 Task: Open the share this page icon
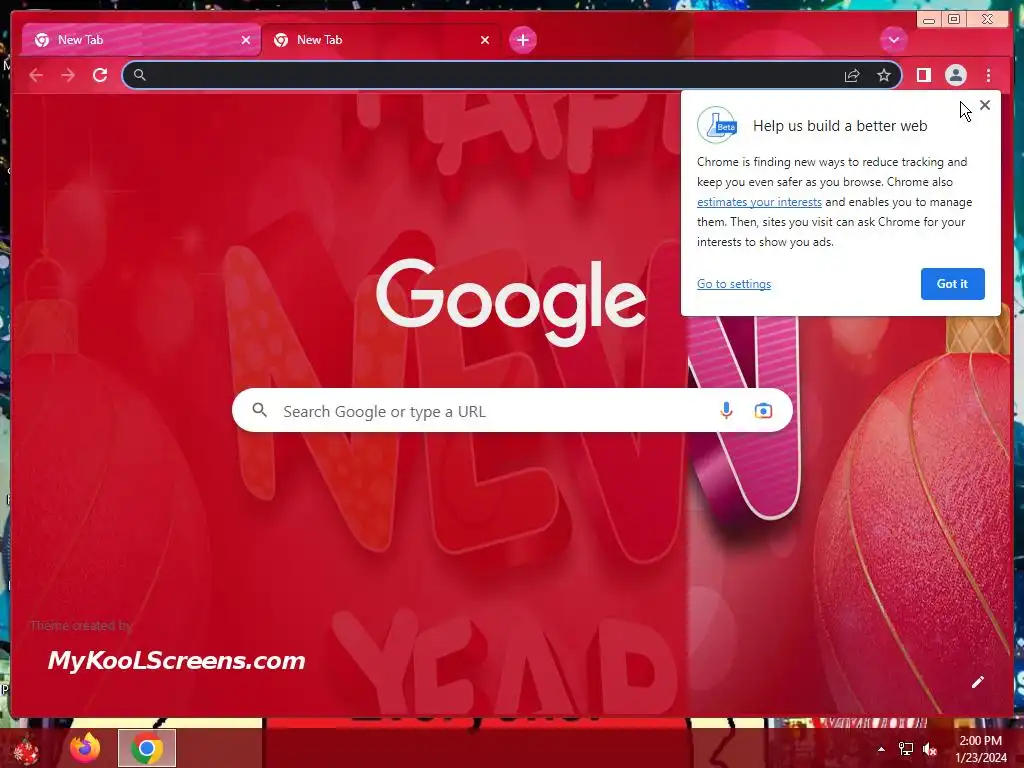852,76
